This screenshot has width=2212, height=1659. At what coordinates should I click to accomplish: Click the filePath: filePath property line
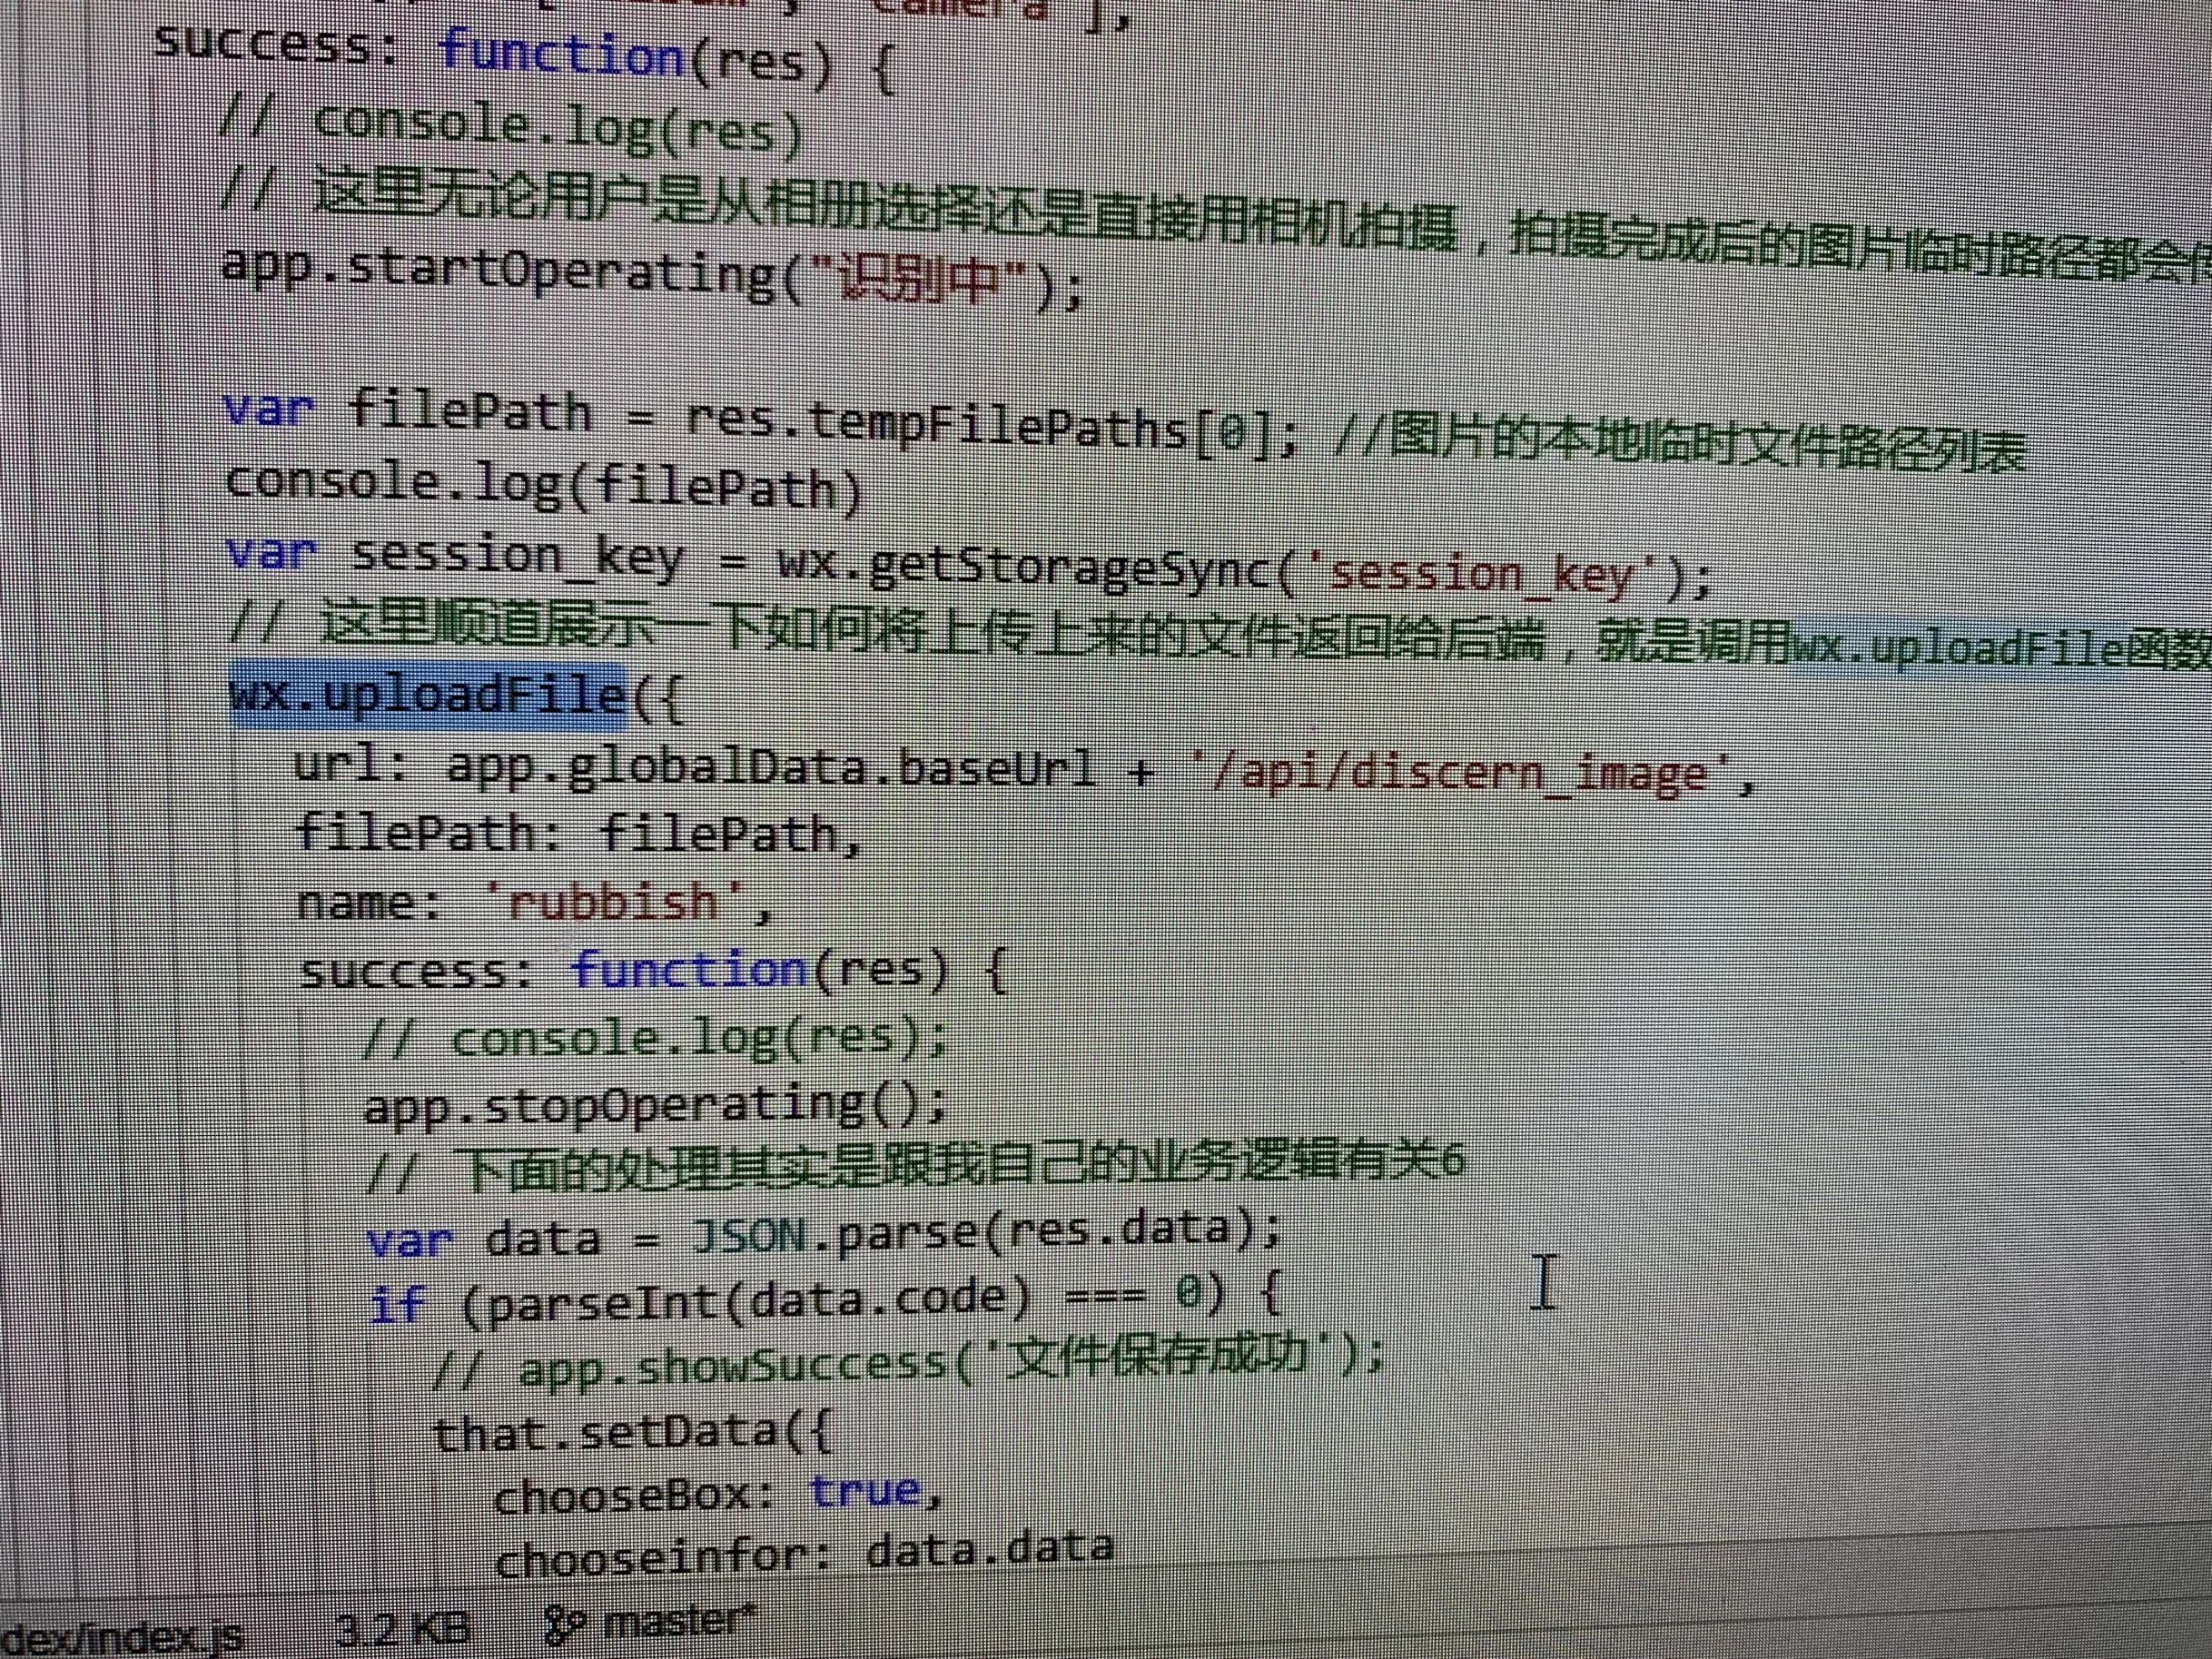pos(577,832)
